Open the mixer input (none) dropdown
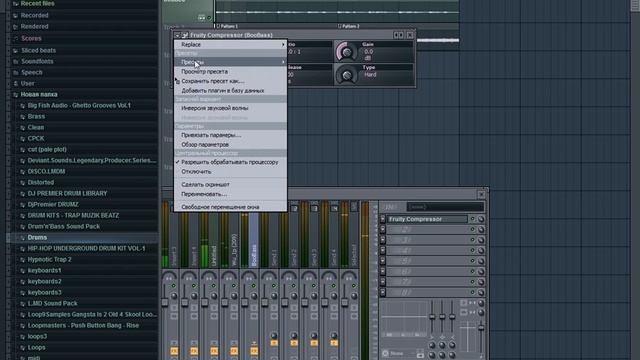 click(445, 207)
